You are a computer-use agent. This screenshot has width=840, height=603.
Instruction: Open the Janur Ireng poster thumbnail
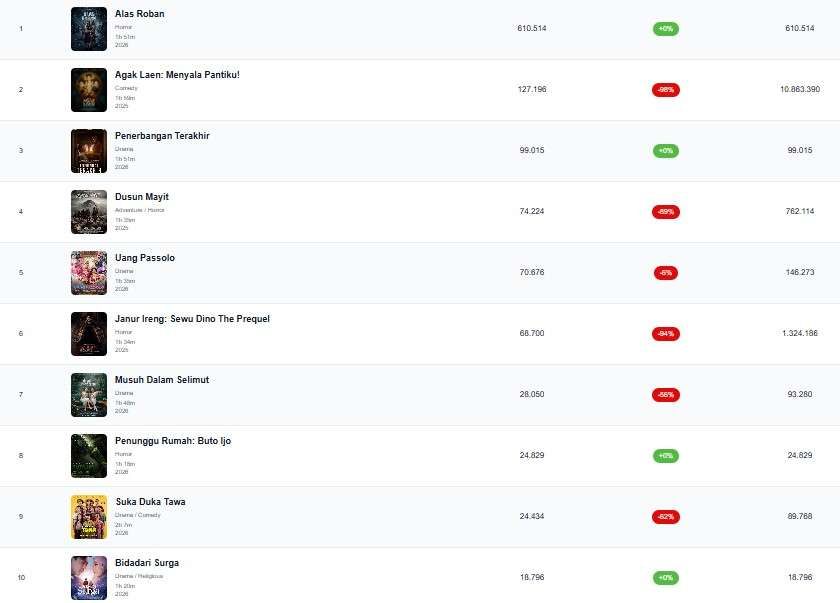tap(88, 334)
